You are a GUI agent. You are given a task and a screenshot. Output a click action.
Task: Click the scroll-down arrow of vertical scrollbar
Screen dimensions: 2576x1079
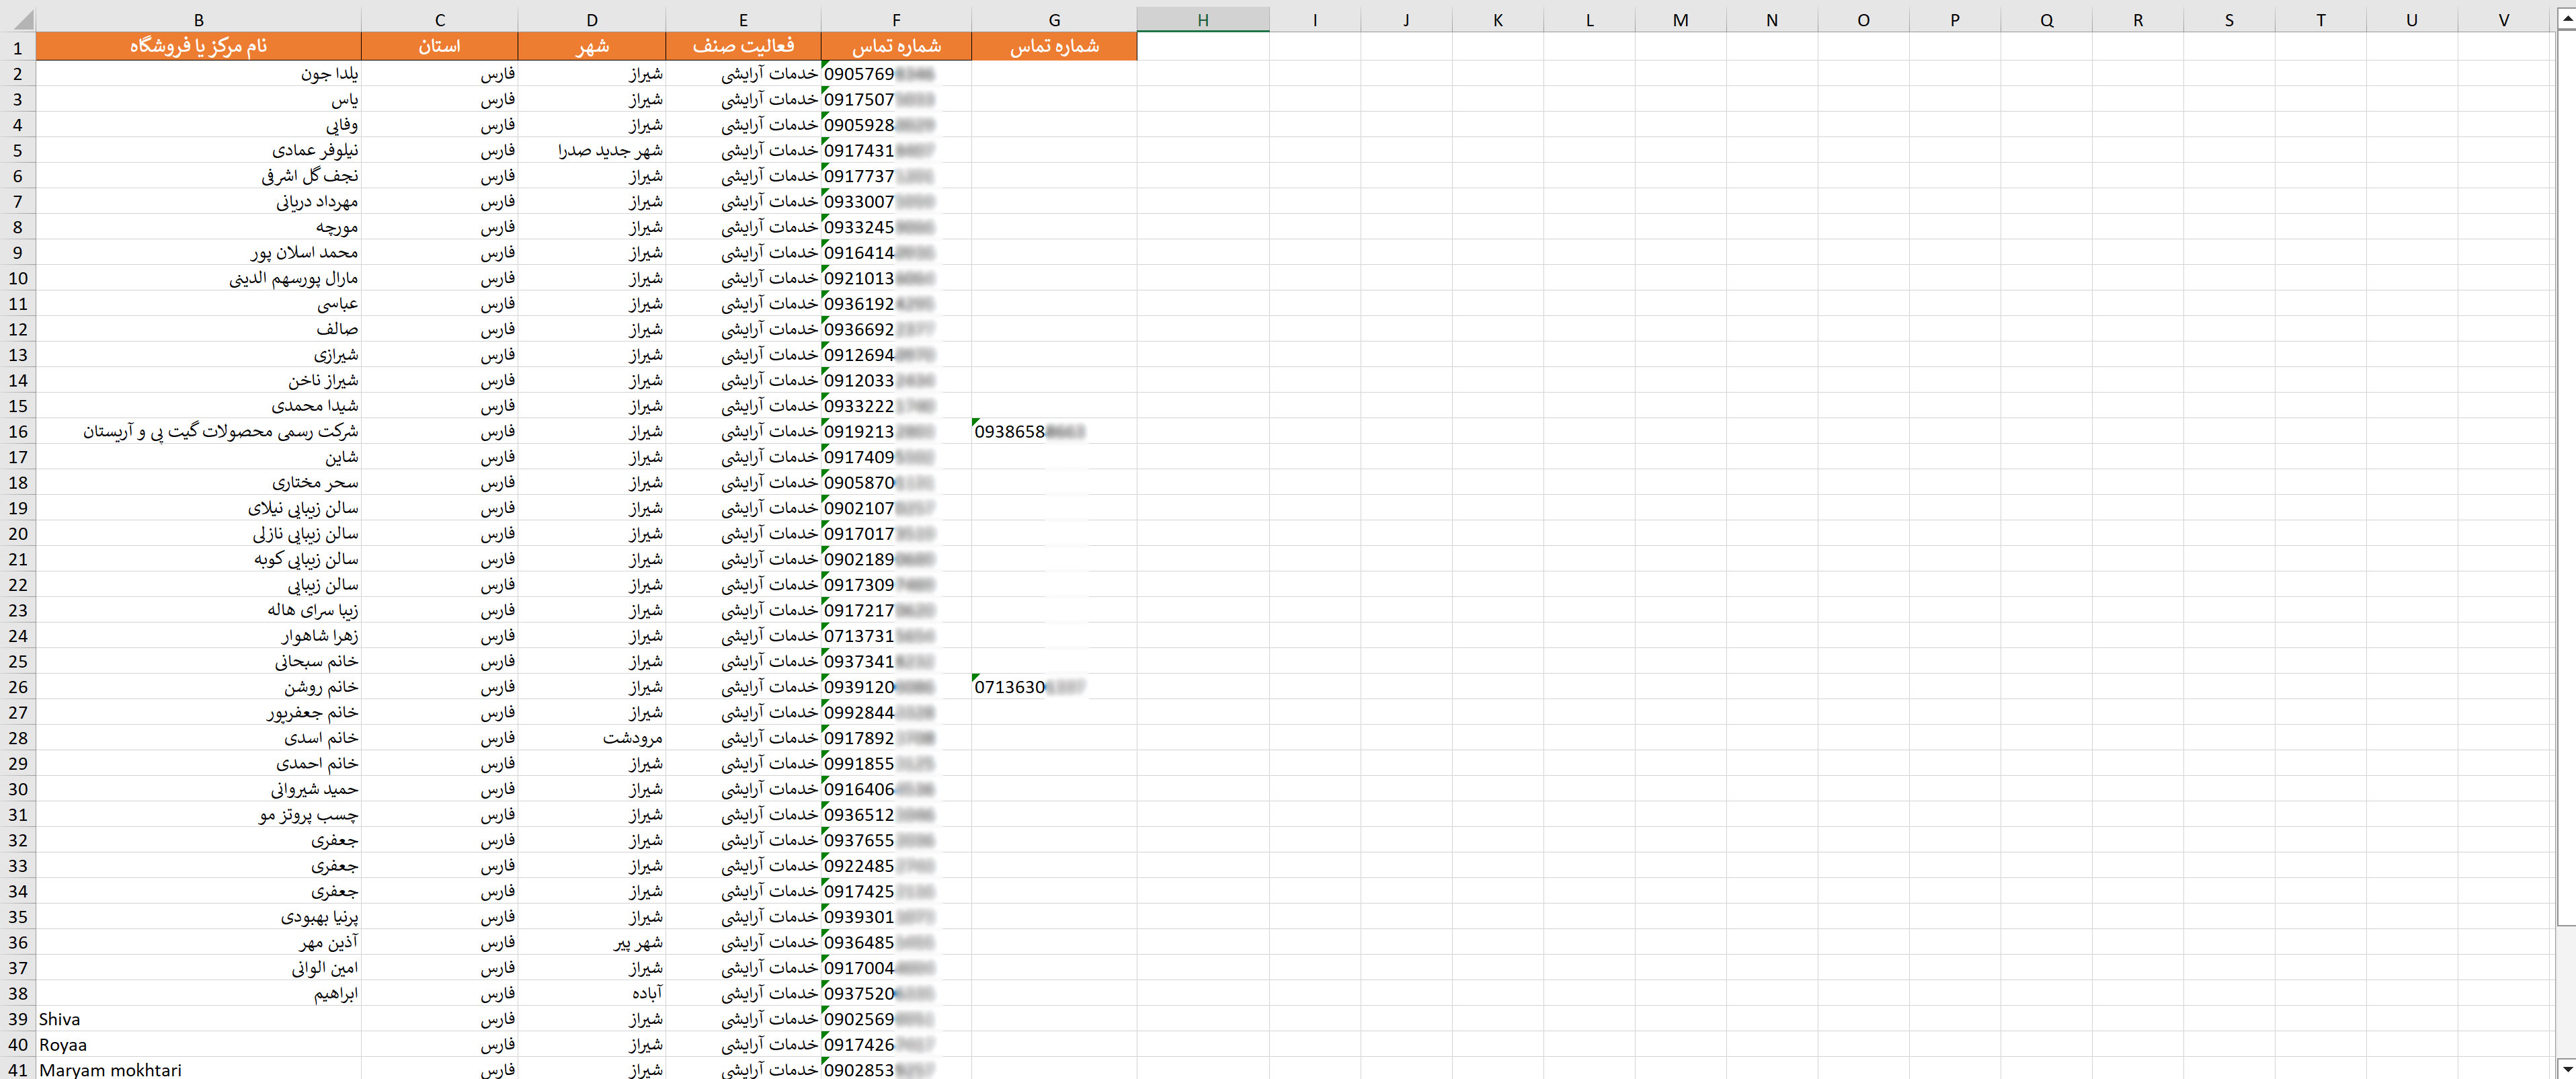(2566, 1069)
